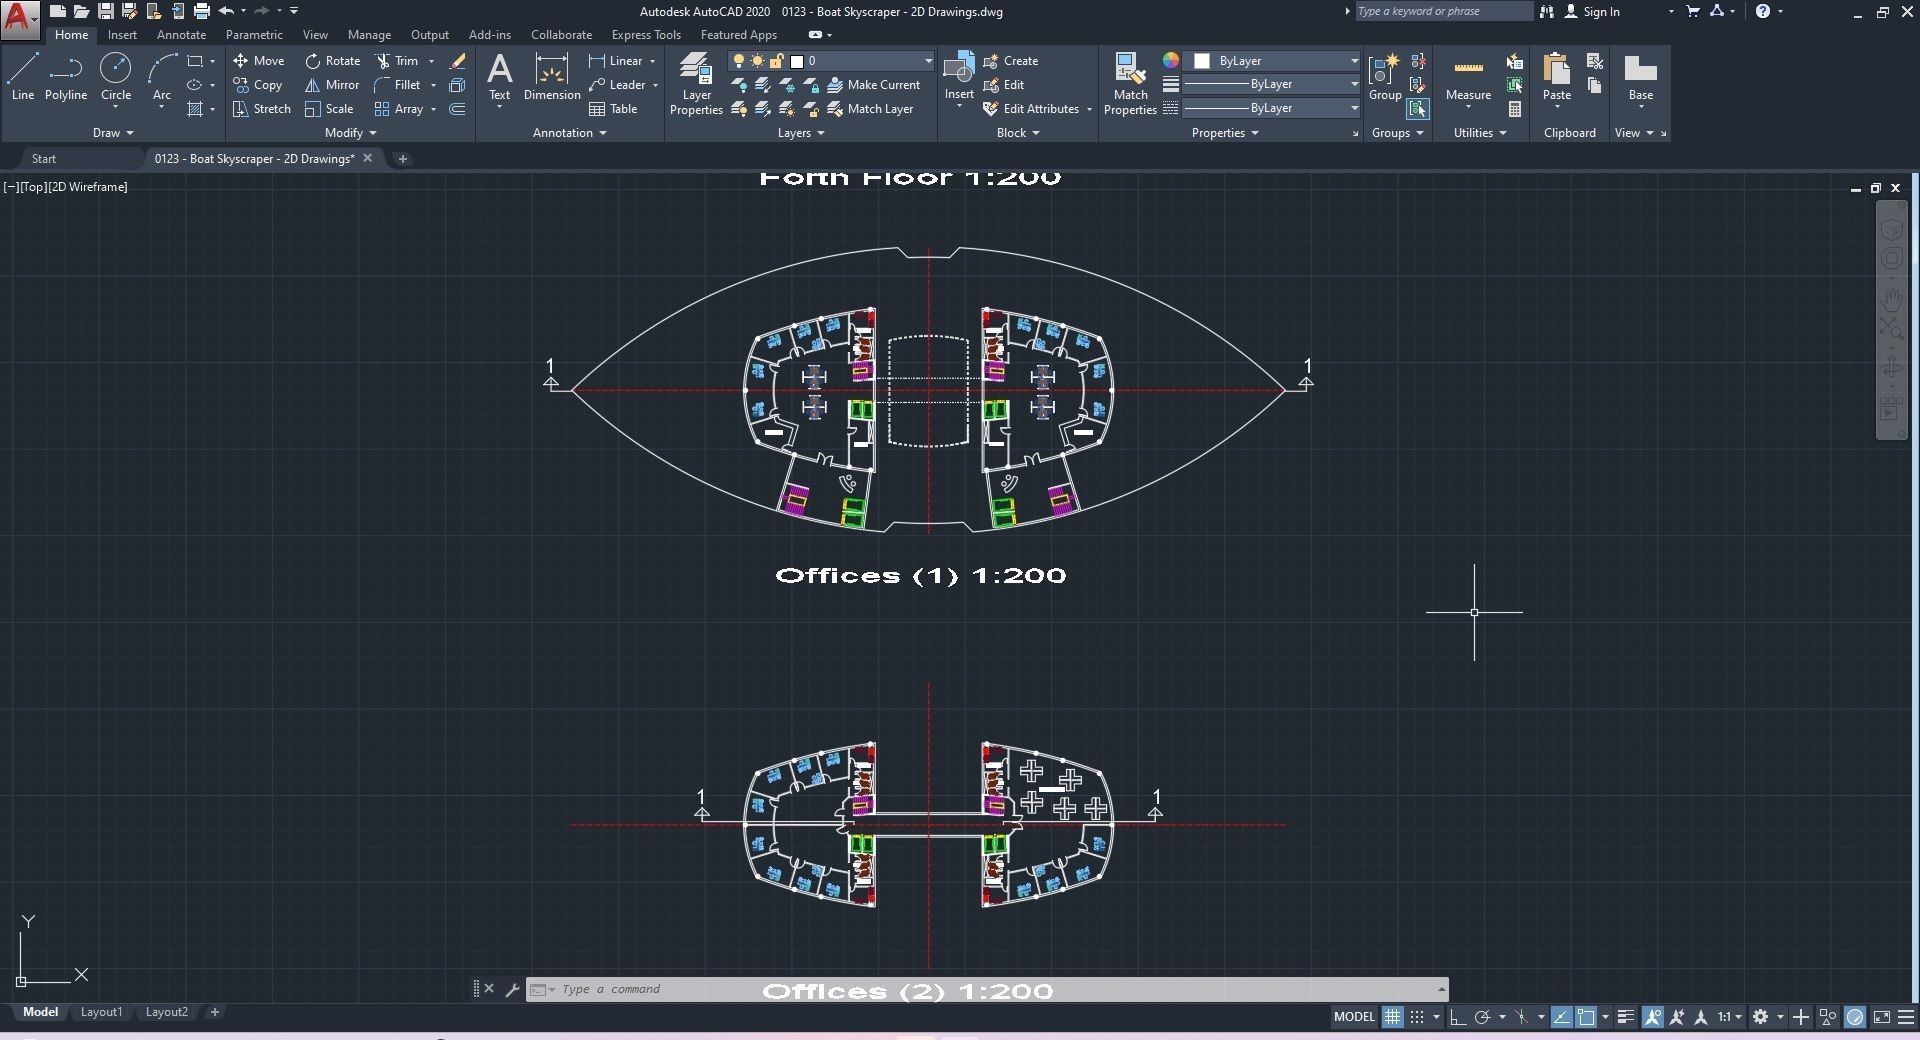Toggle polar tracking in status bar
The width and height of the screenshot is (1920, 1040).
(1483, 1017)
